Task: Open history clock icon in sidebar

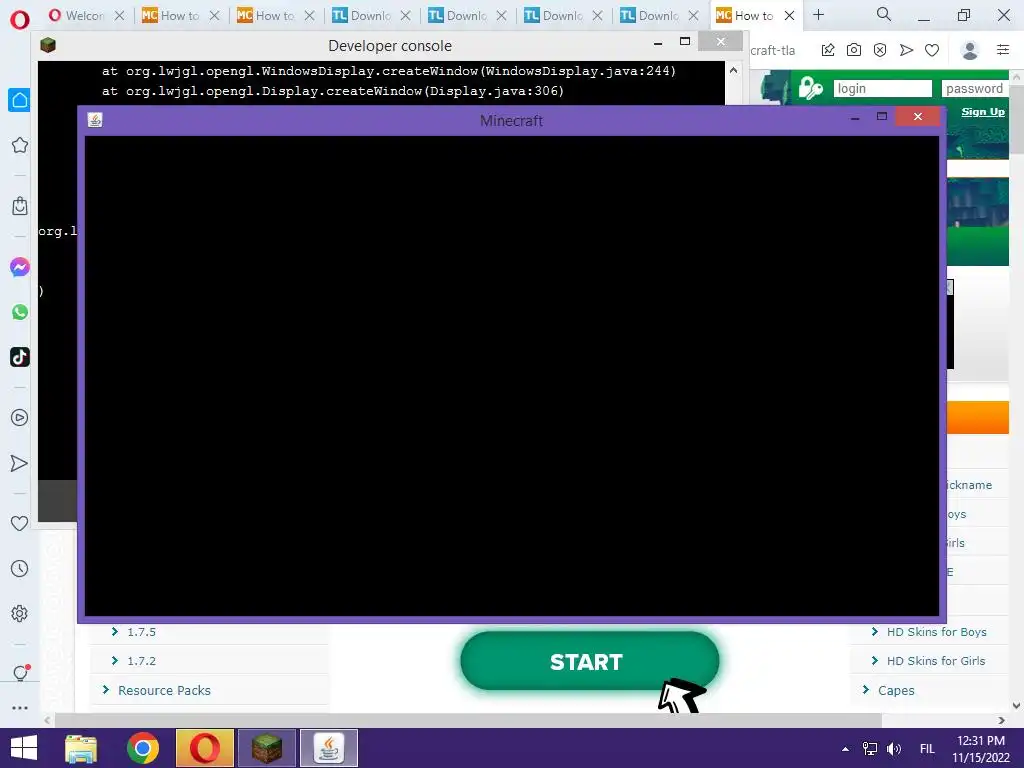Action: [20, 568]
